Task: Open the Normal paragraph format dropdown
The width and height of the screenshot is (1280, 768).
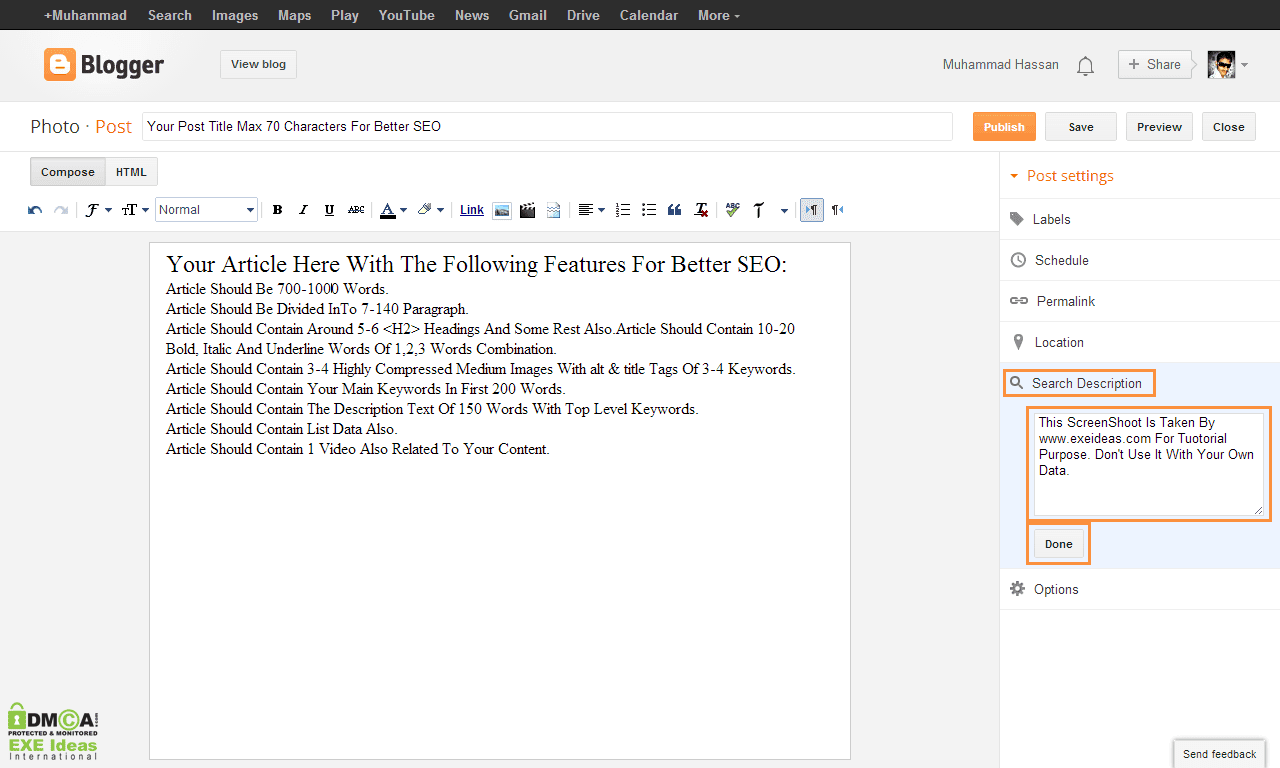Action: [x=207, y=210]
